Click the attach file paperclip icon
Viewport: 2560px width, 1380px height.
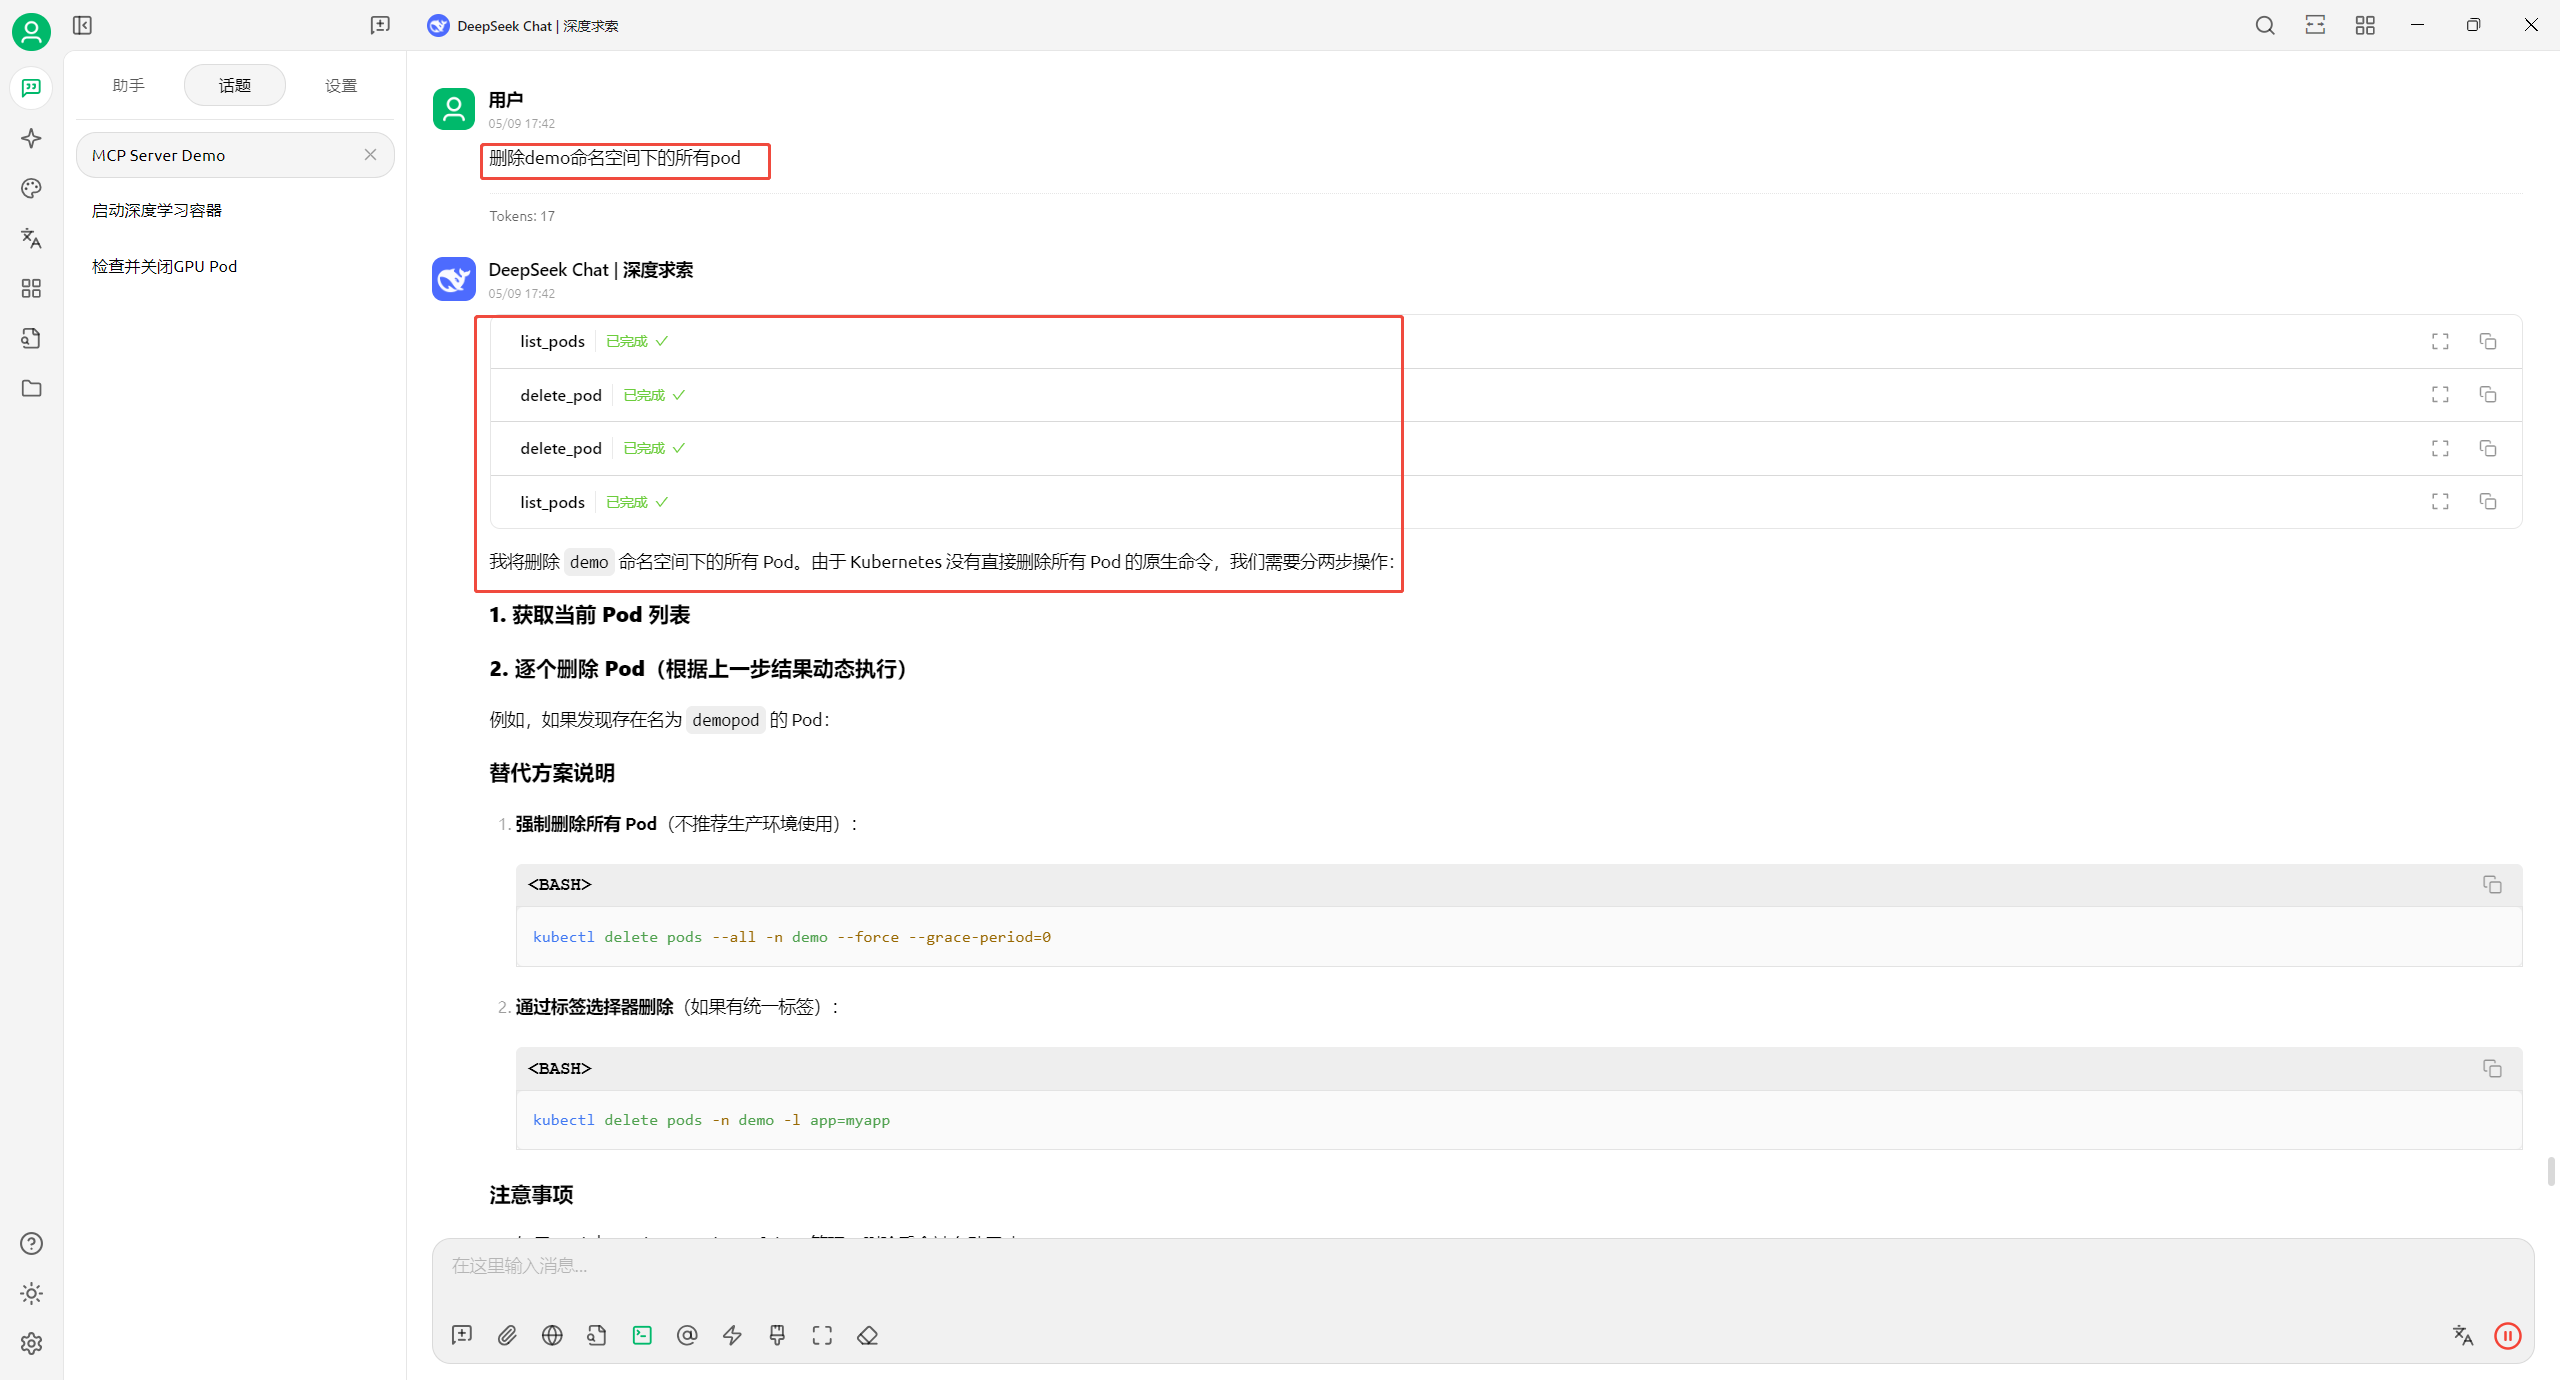(x=507, y=1335)
